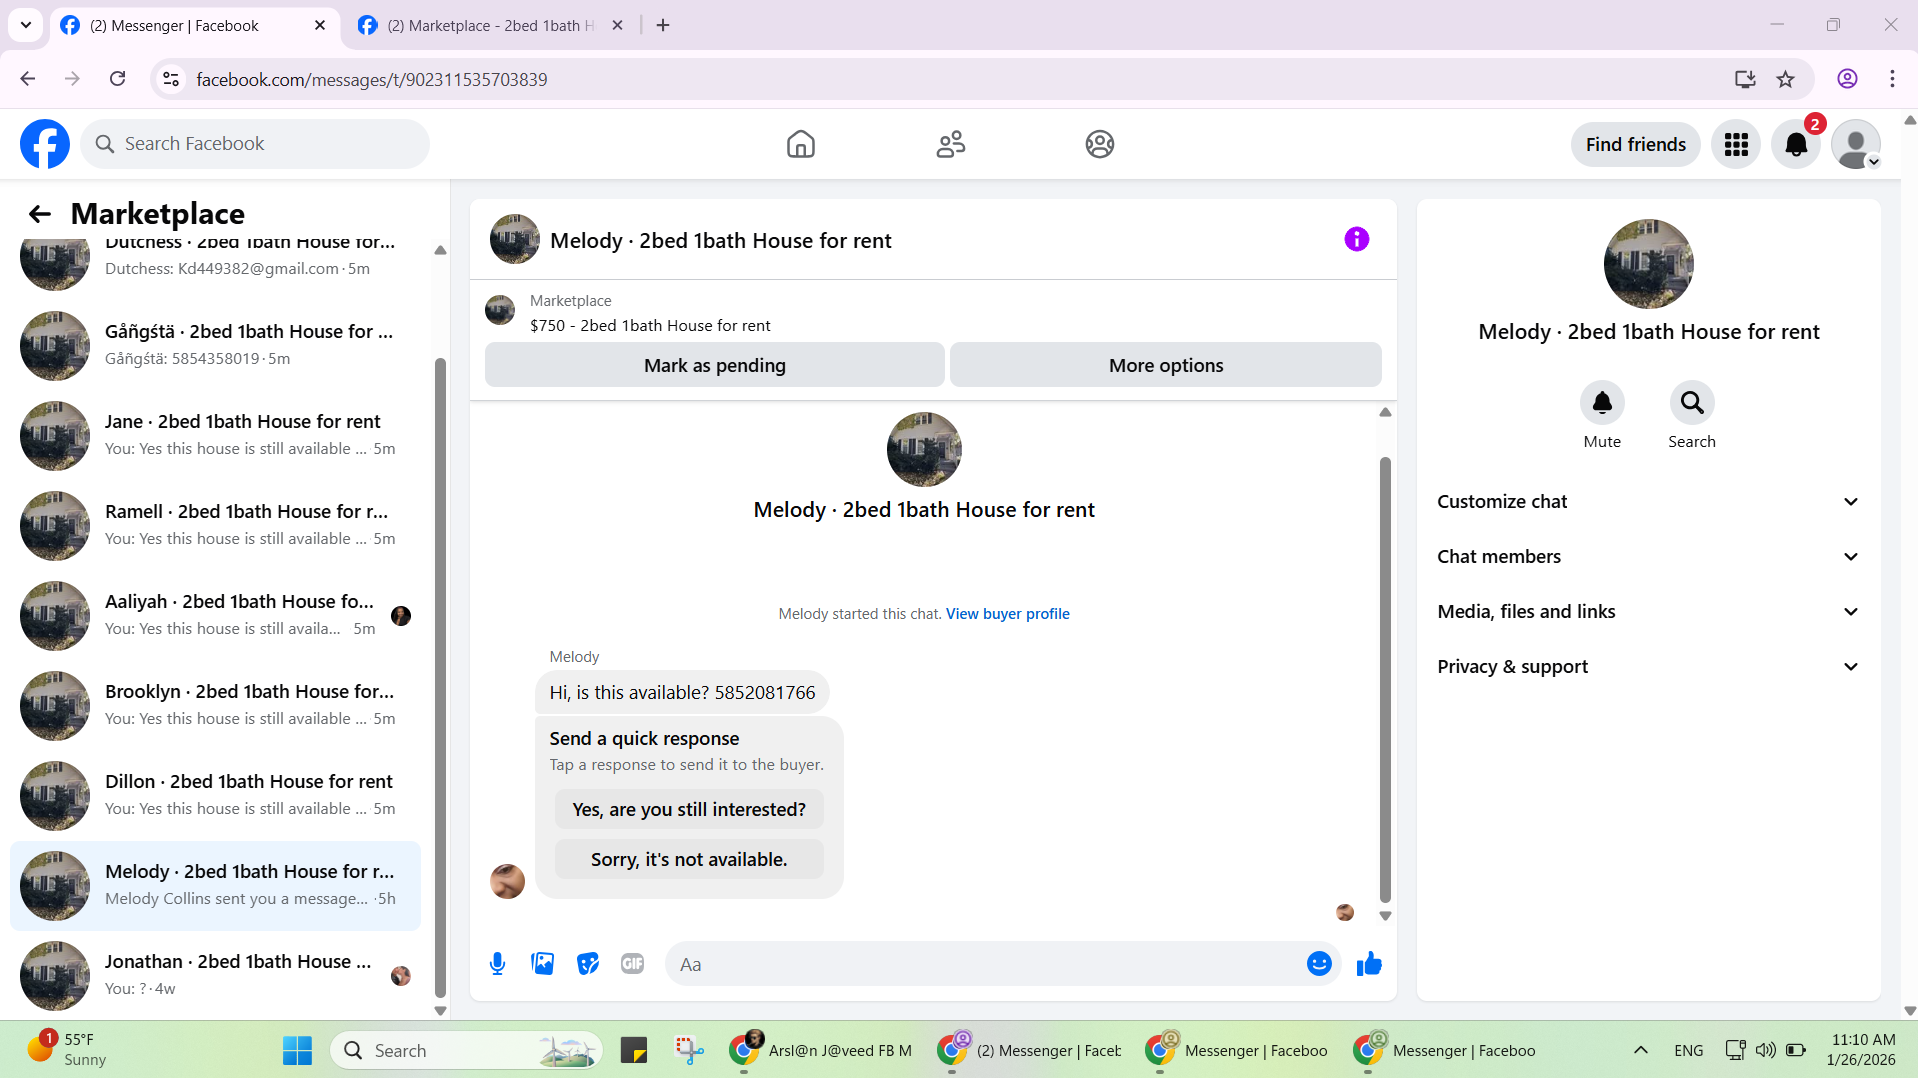This screenshot has height=1078, width=1918.
Task: Open Brooklyn conversation in list
Action: point(215,706)
